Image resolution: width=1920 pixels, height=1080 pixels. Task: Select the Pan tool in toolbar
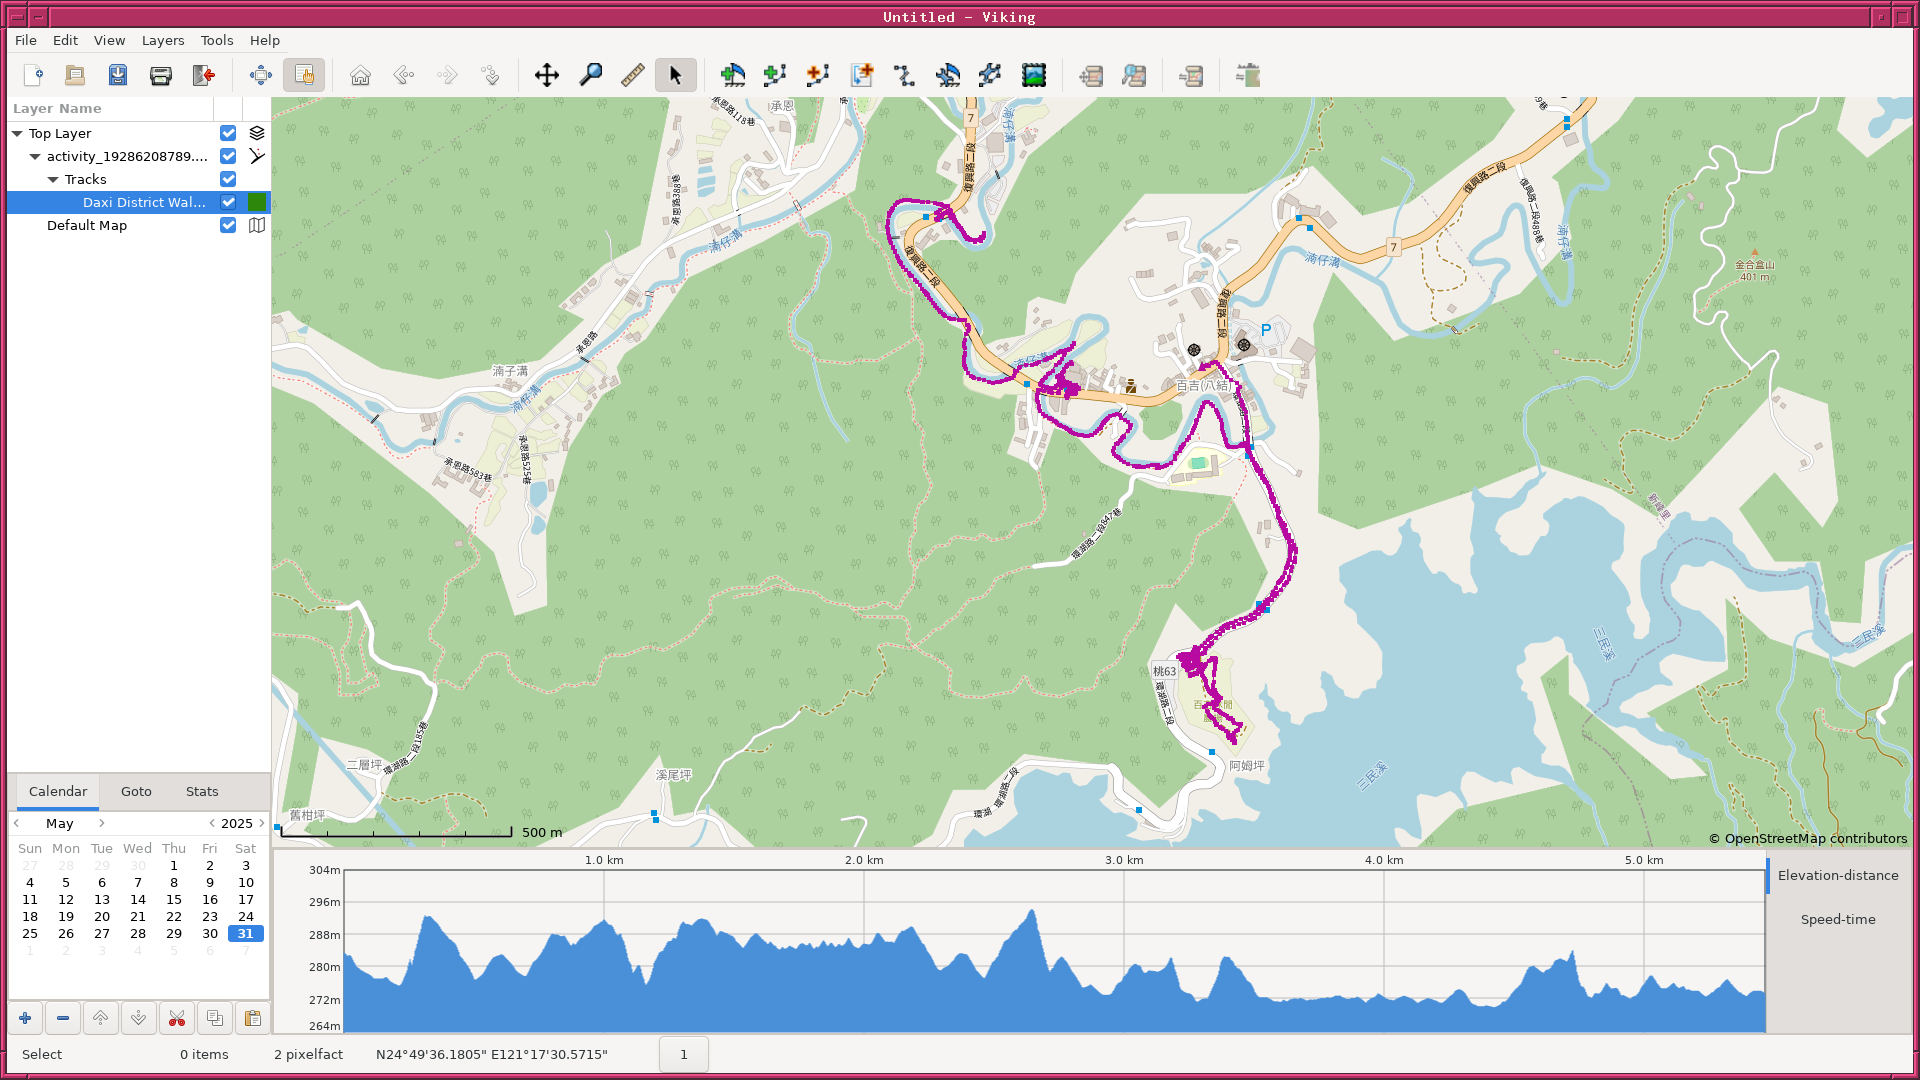(x=547, y=75)
